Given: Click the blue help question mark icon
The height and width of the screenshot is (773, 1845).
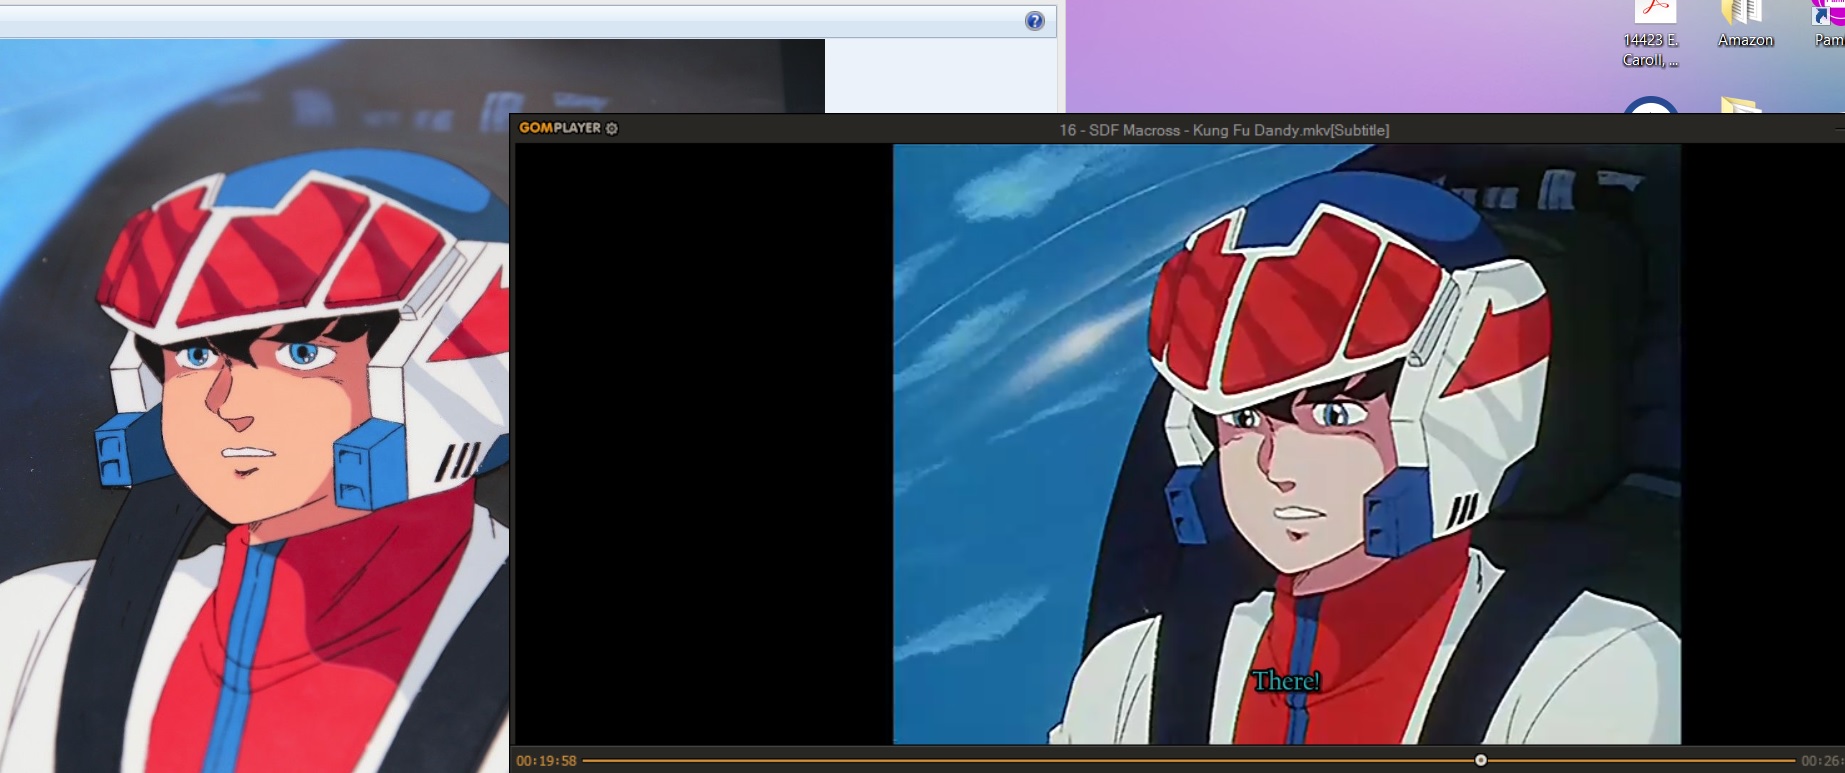Looking at the screenshot, I should point(1035,21).
